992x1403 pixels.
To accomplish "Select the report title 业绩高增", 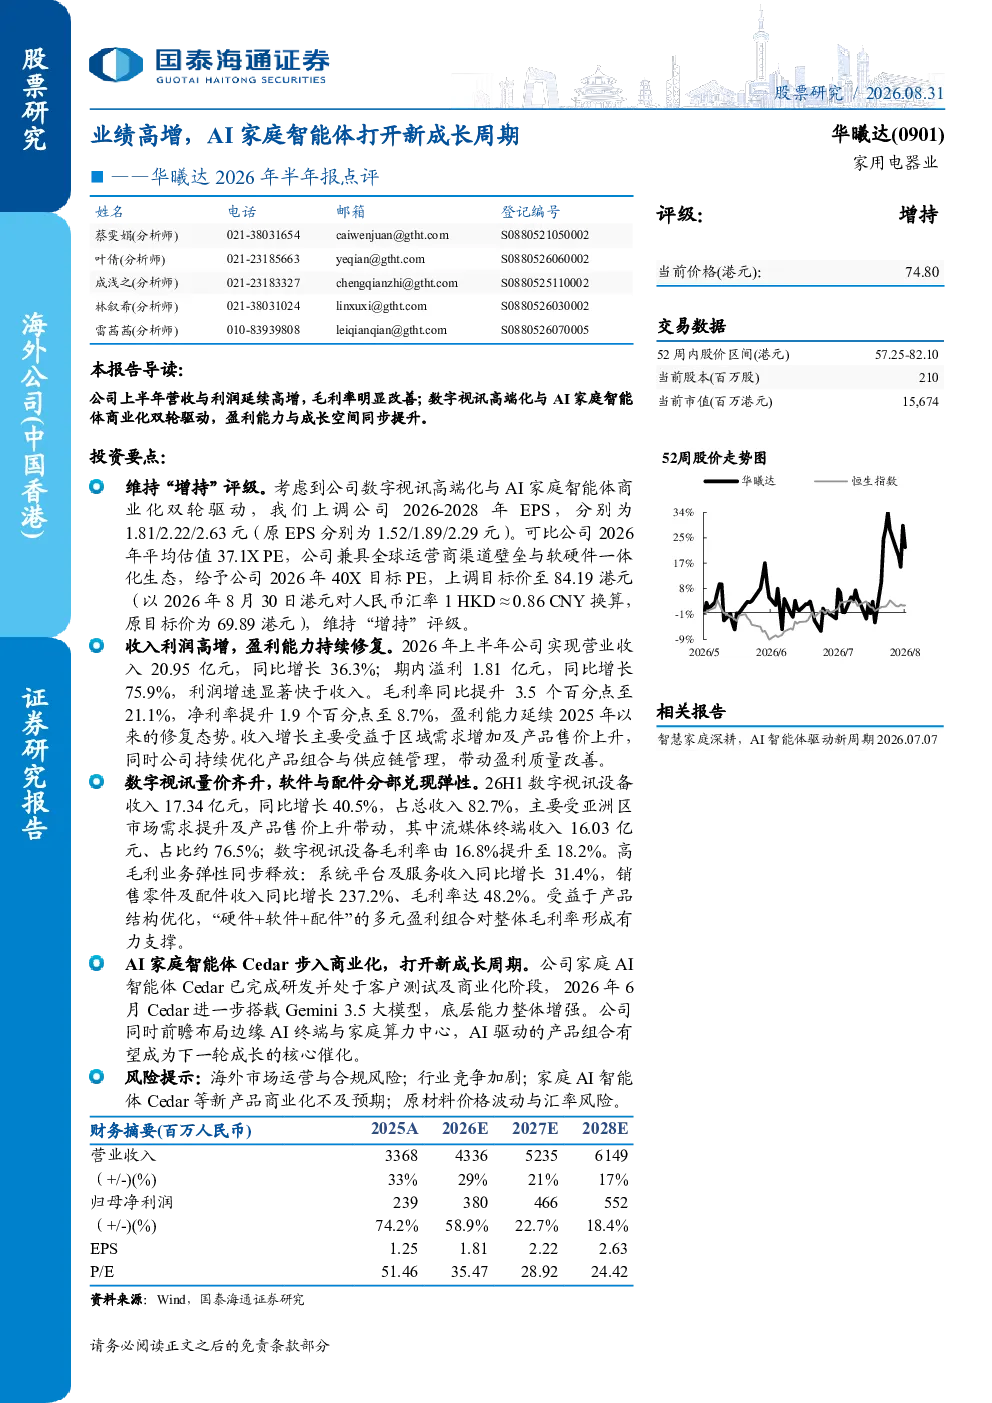I will tap(305, 135).
